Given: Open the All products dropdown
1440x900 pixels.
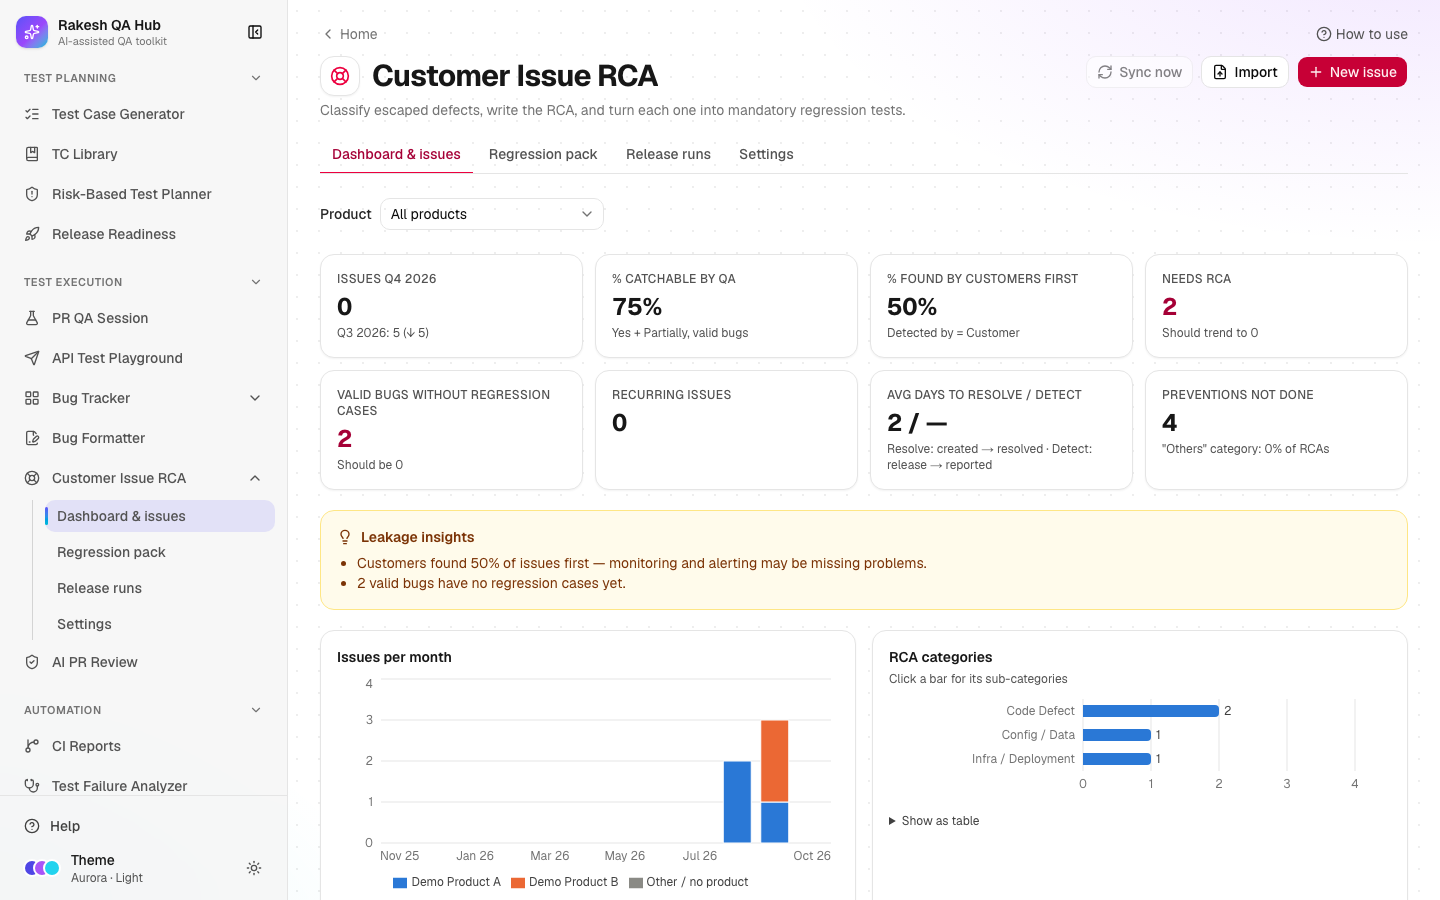Looking at the screenshot, I should (x=492, y=214).
